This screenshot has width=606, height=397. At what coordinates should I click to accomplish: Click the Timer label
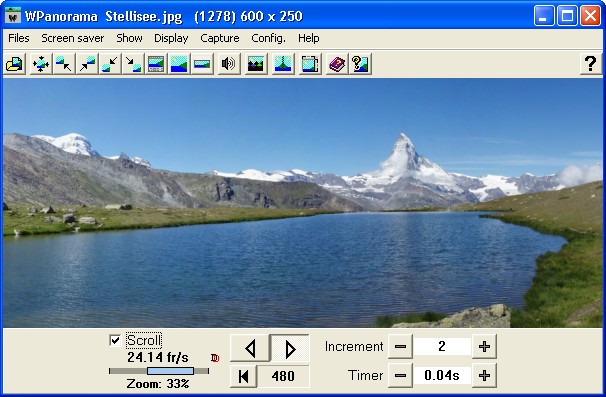[366, 375]
